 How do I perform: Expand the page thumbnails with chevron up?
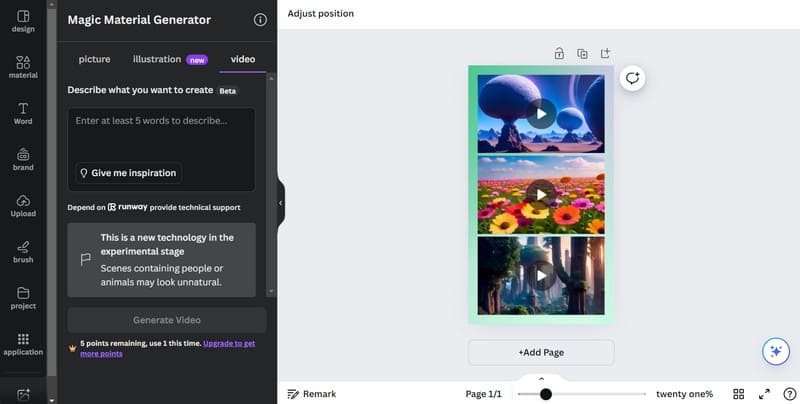pyautogui.click(x=541, y=378)
